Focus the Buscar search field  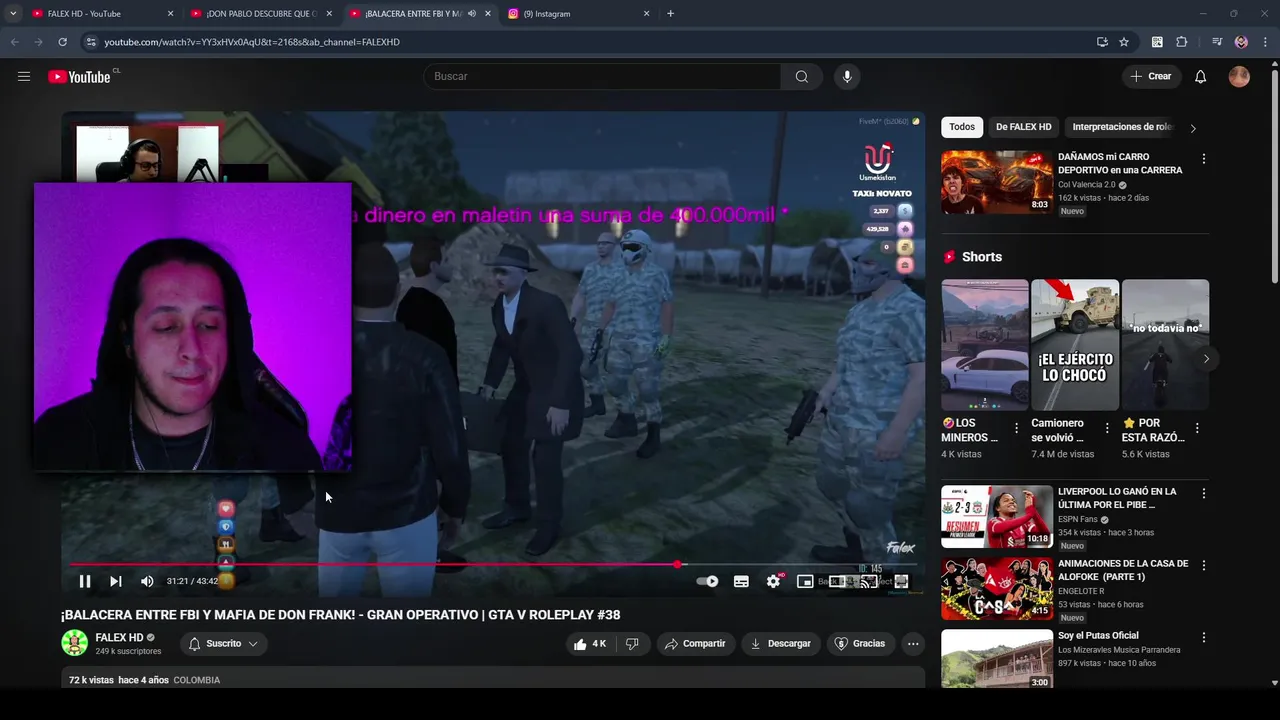(603, 77)
